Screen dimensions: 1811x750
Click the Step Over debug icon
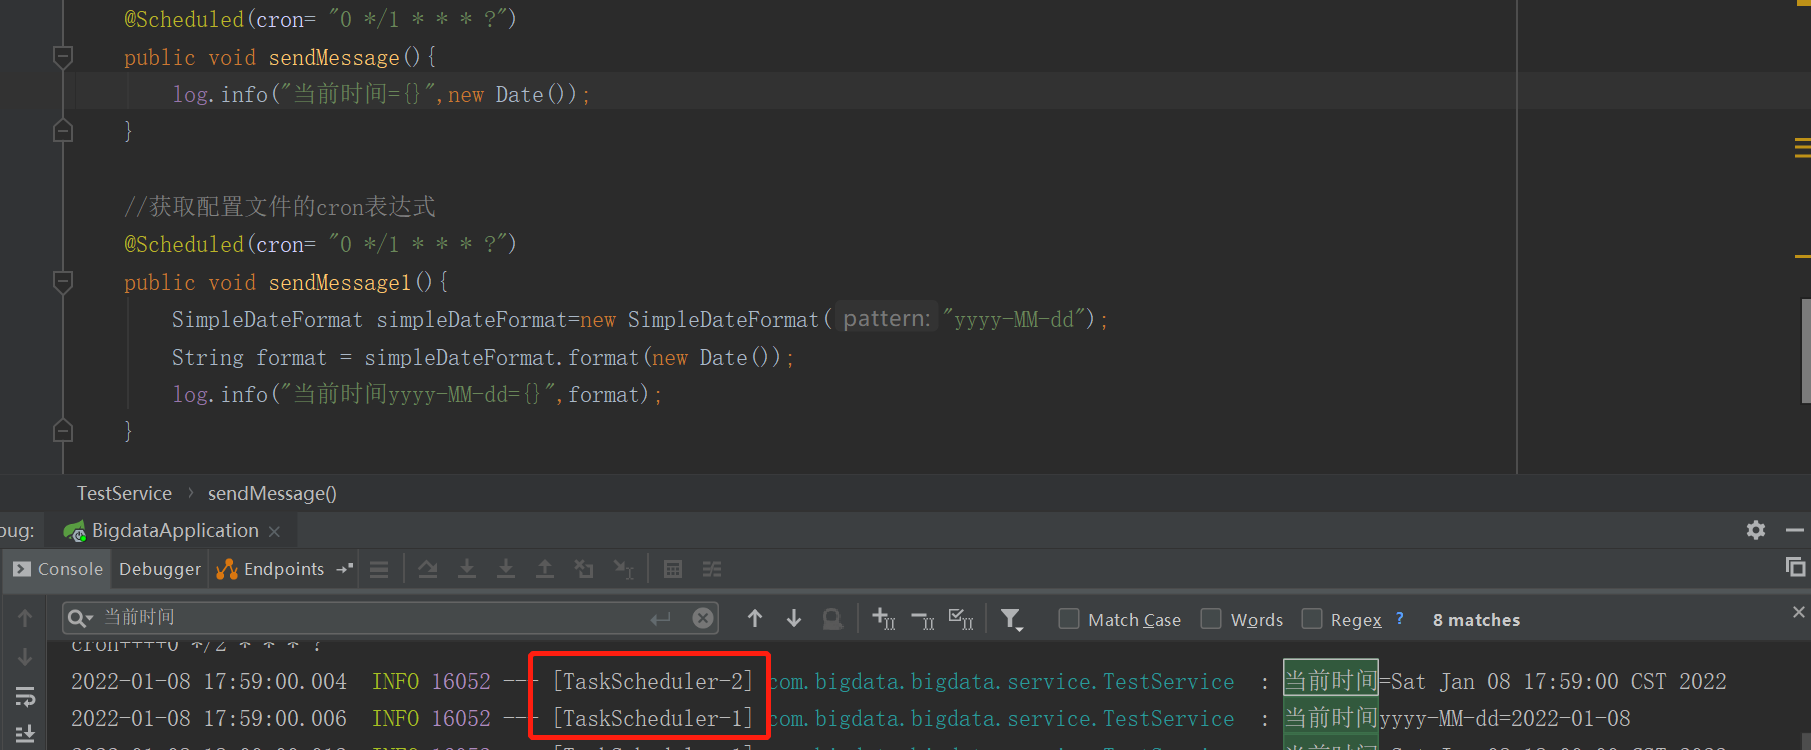tap(428, 569)
